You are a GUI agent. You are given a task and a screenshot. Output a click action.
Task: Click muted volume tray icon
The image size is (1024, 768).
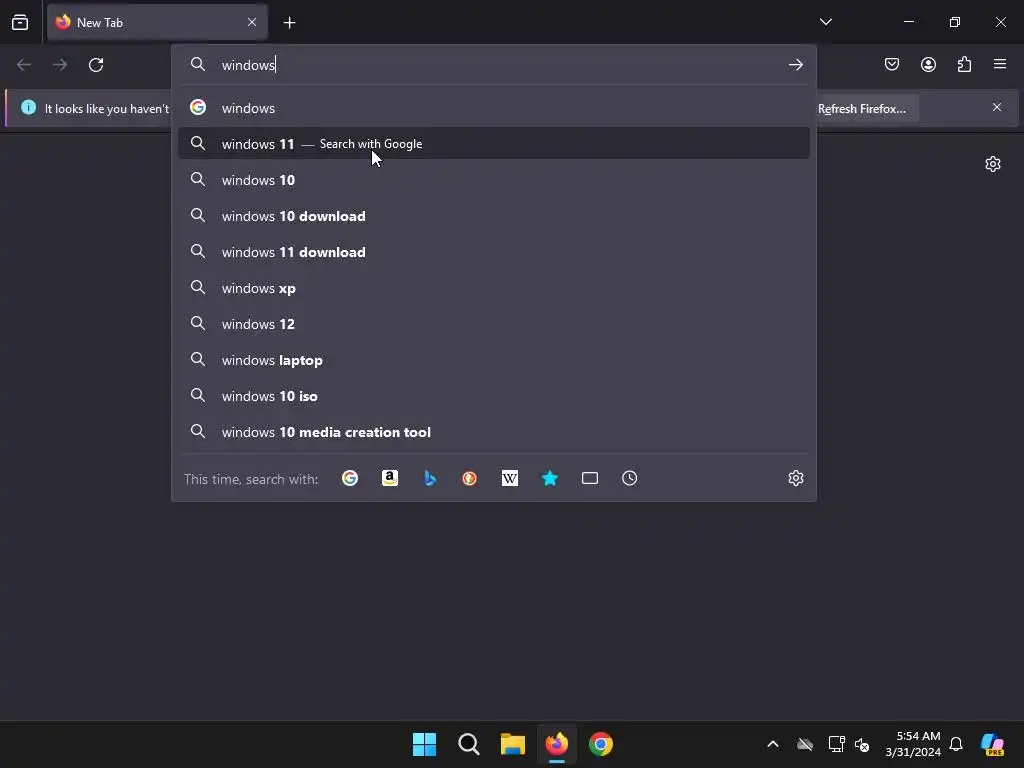tap(862, 744)
